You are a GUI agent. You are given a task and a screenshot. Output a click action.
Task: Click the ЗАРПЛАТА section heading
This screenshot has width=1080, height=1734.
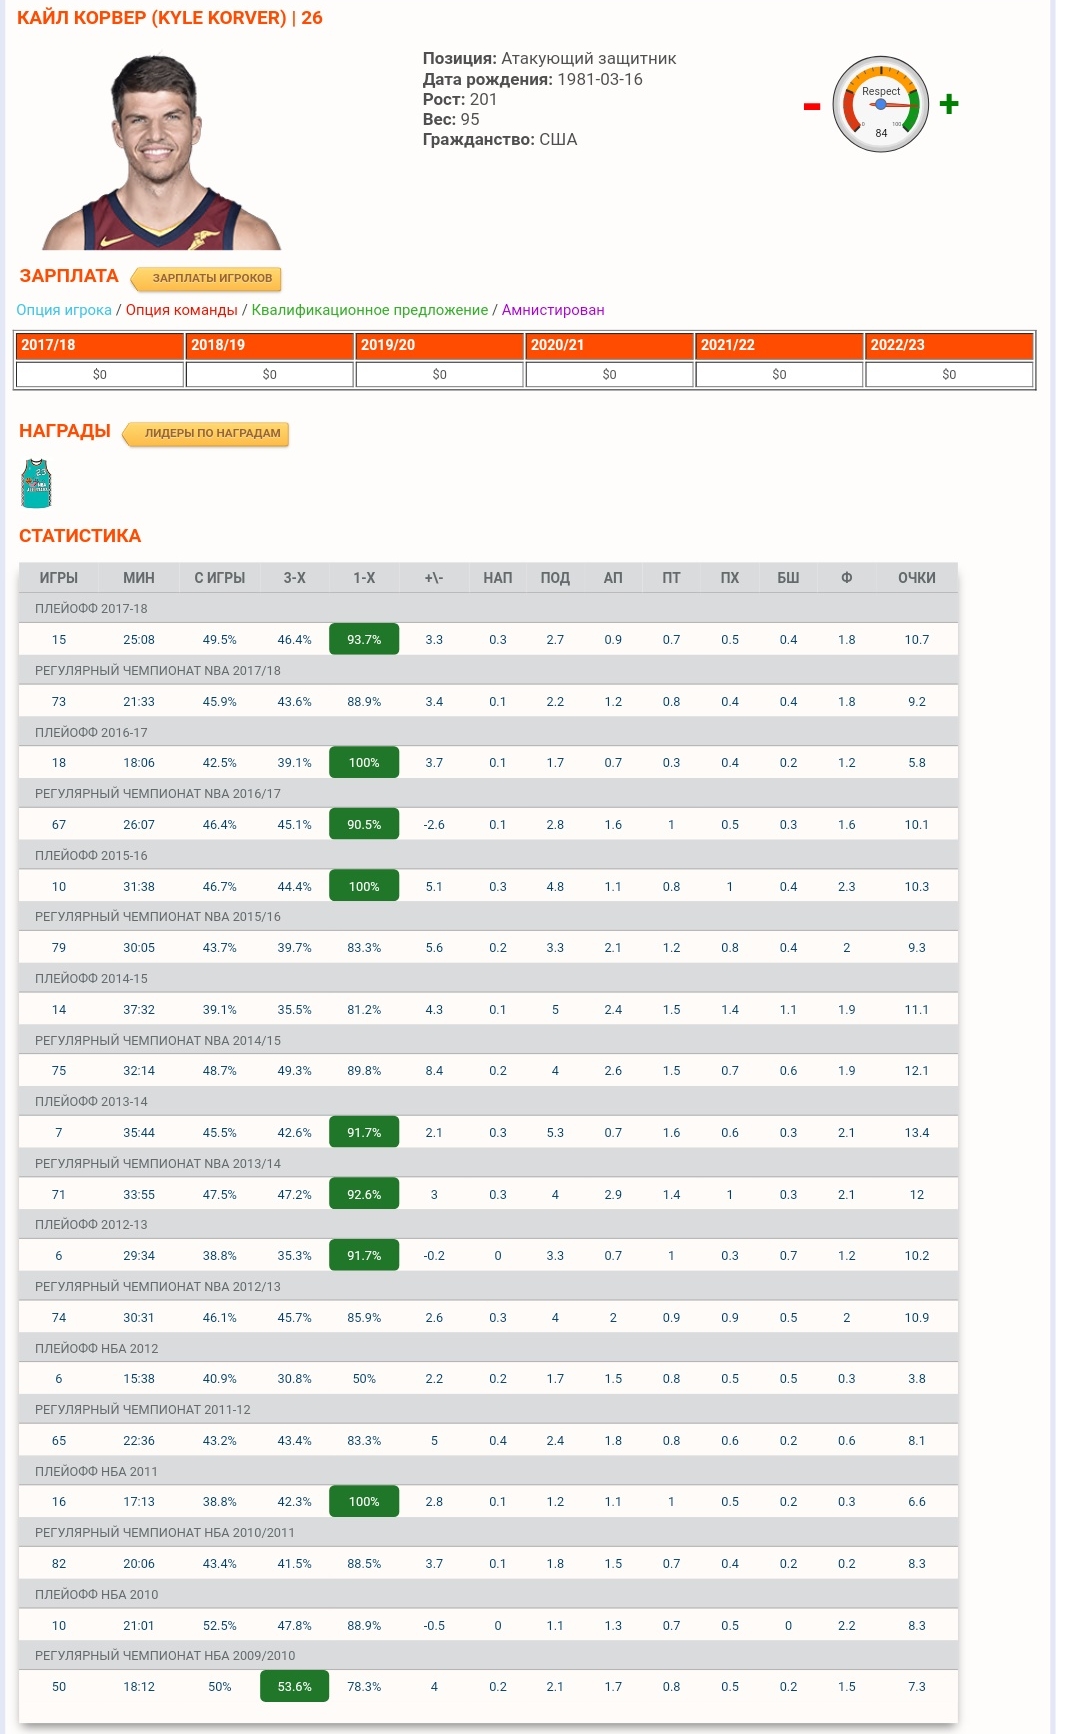[x=69, y=276]
